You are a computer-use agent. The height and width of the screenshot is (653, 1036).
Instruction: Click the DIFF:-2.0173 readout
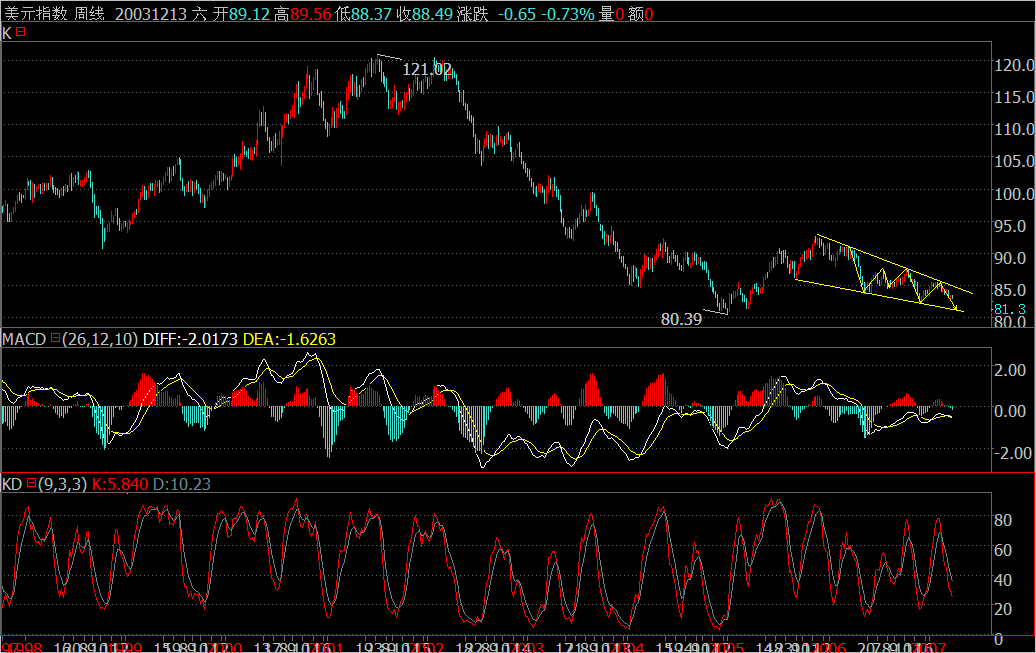pyautogui.click(x=190, y=339)
